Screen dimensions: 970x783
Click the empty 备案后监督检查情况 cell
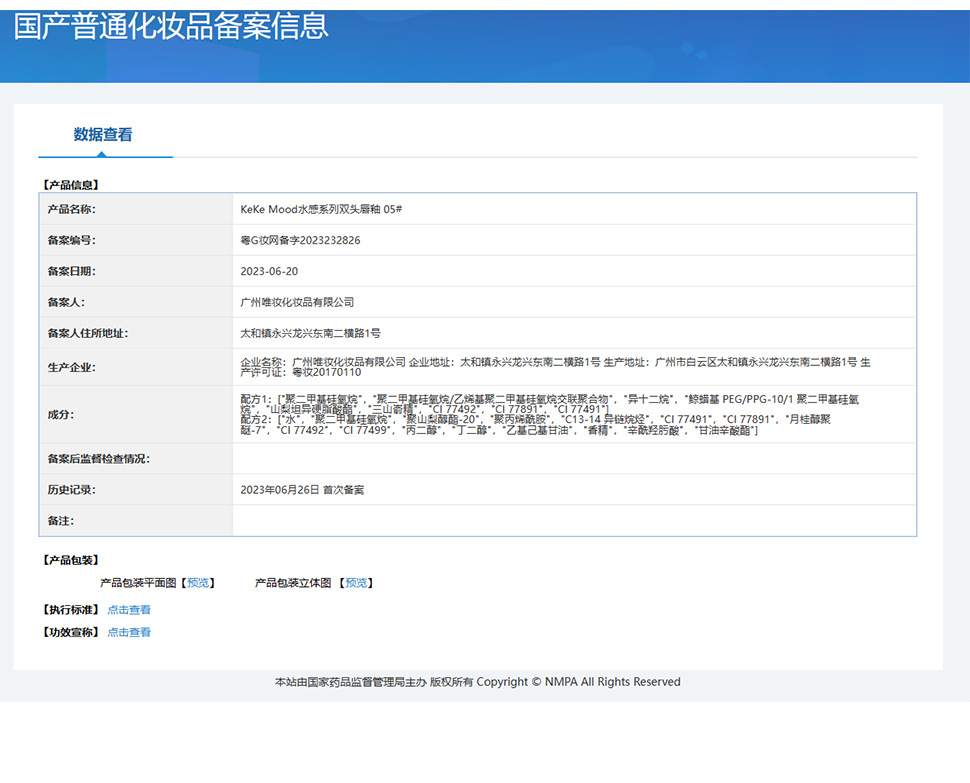coord(574,458)
